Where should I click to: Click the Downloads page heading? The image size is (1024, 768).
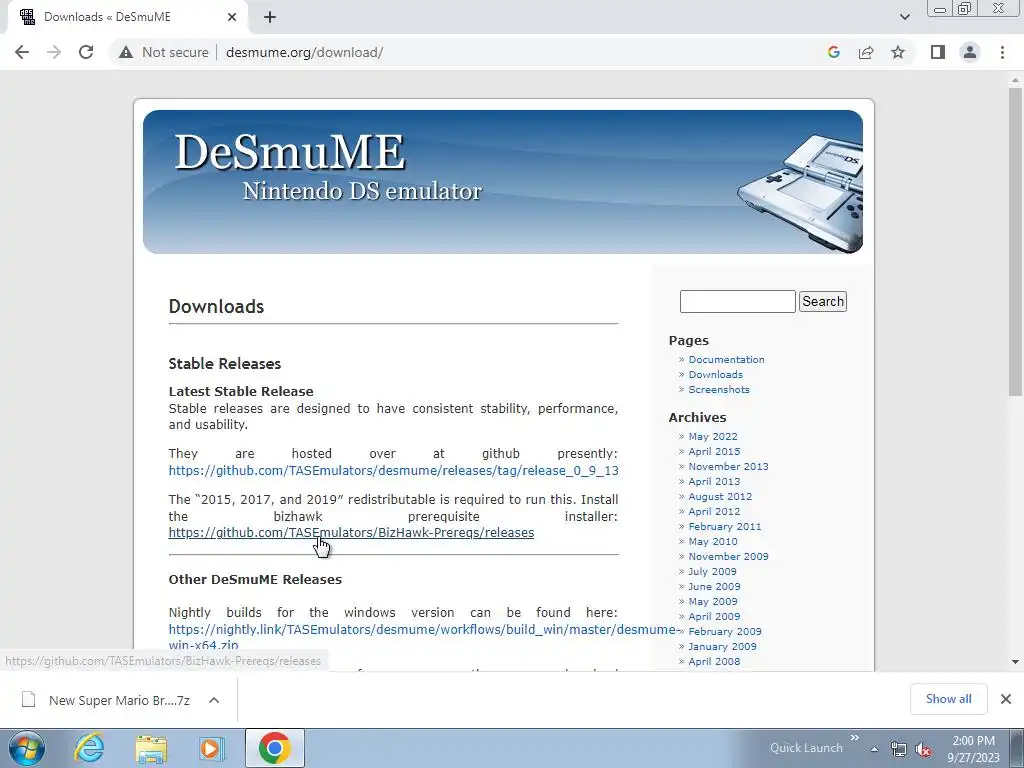tap(216, 307)
